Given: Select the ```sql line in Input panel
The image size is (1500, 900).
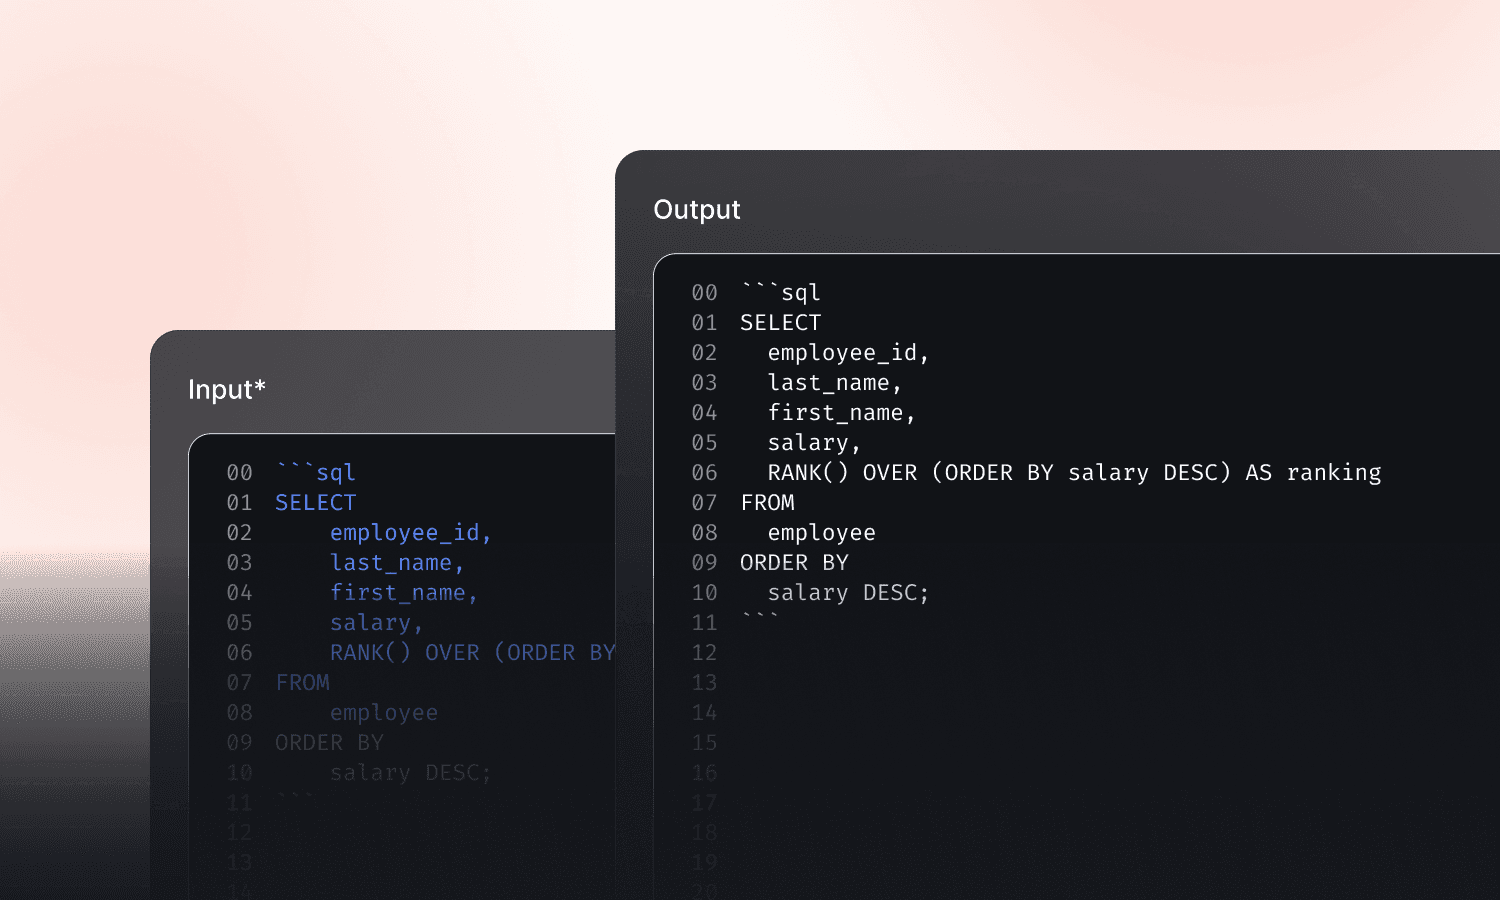Looking at the screenshot, I should tap(316, 472).
